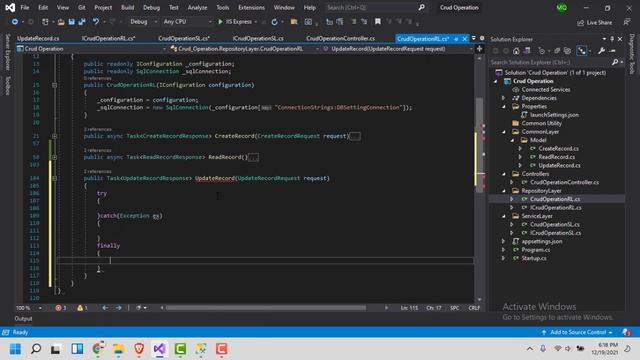Open the Any CPU platform dropdown
Viewport: 640px width, 360px height.
pos(187,22)
